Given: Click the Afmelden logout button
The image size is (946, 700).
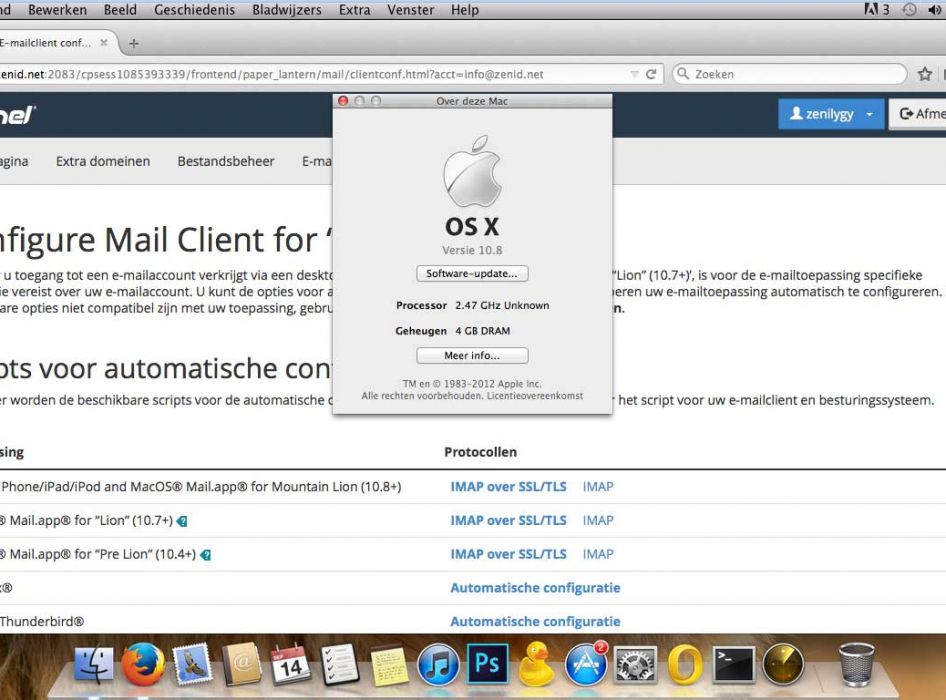Looking at the screenshot, I should 918,114.
